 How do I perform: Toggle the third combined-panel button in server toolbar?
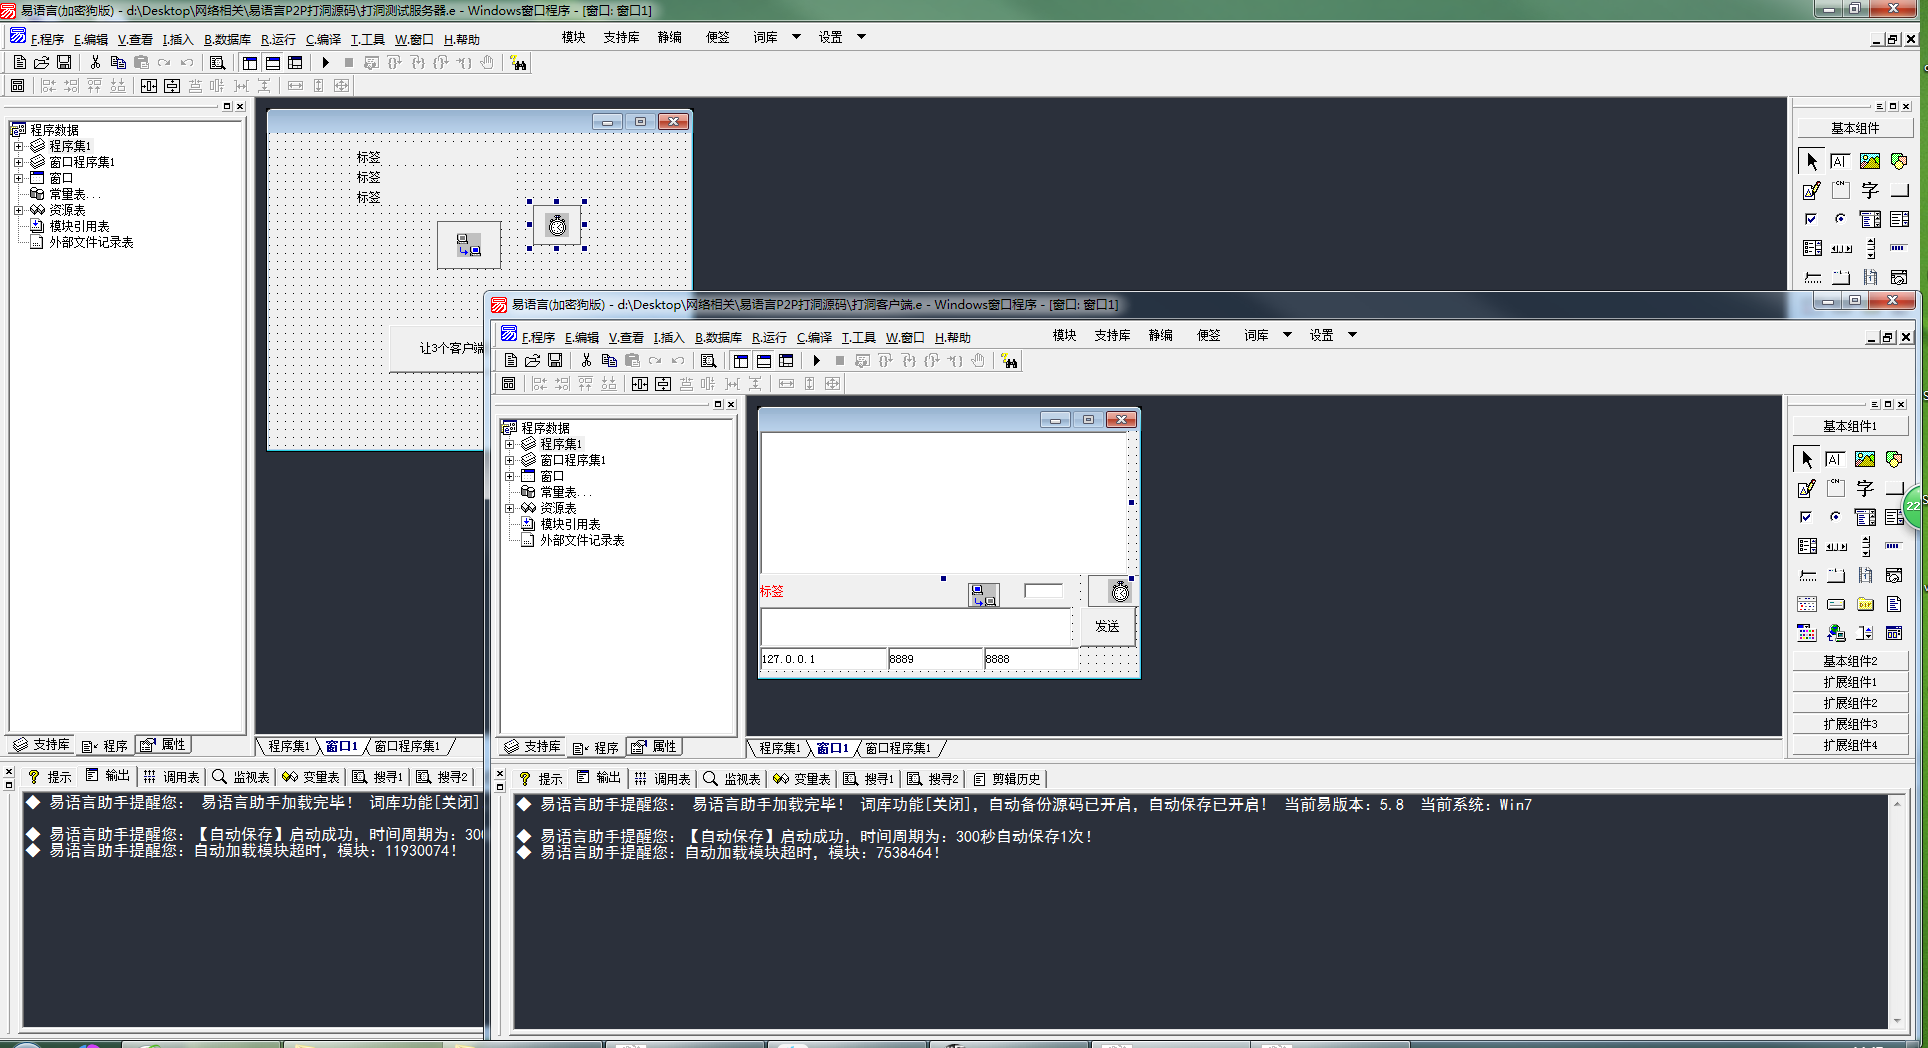pos(295,63)
